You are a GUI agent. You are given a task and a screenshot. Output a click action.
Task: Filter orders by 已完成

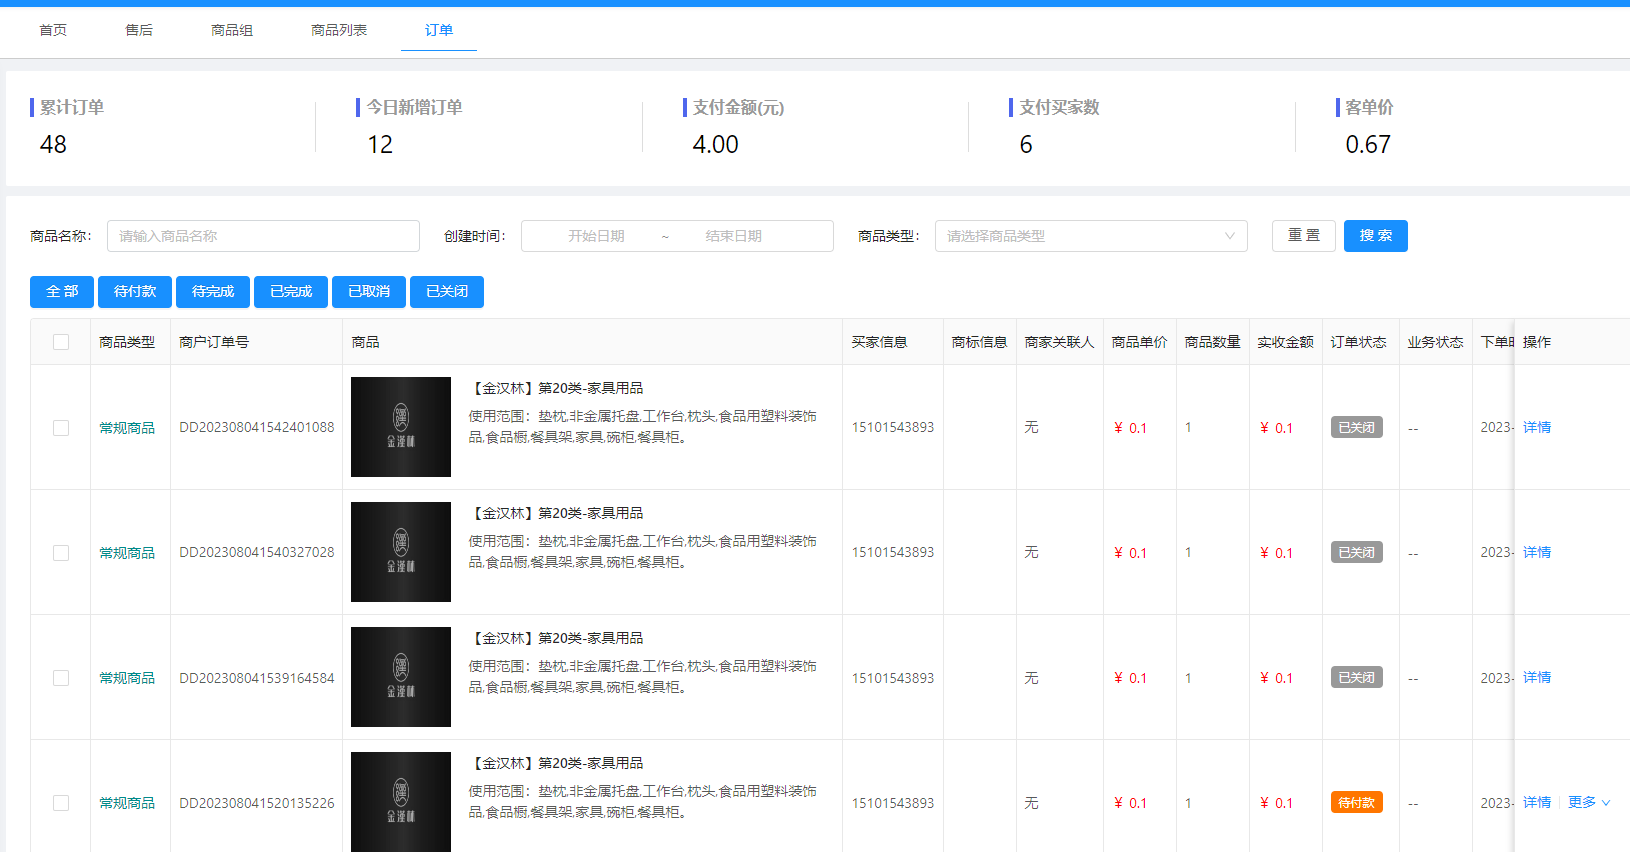291,292
